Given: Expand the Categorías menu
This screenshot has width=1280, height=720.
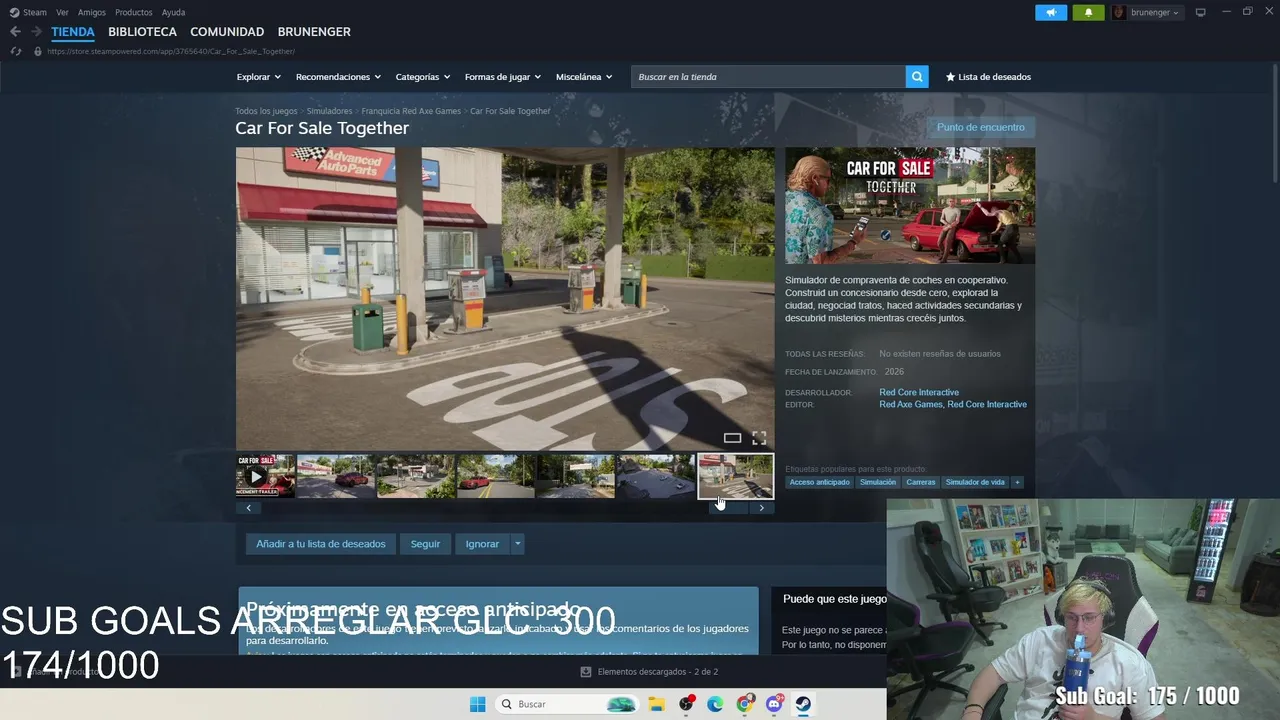Looking at the screenshot, I should (422, 77).
